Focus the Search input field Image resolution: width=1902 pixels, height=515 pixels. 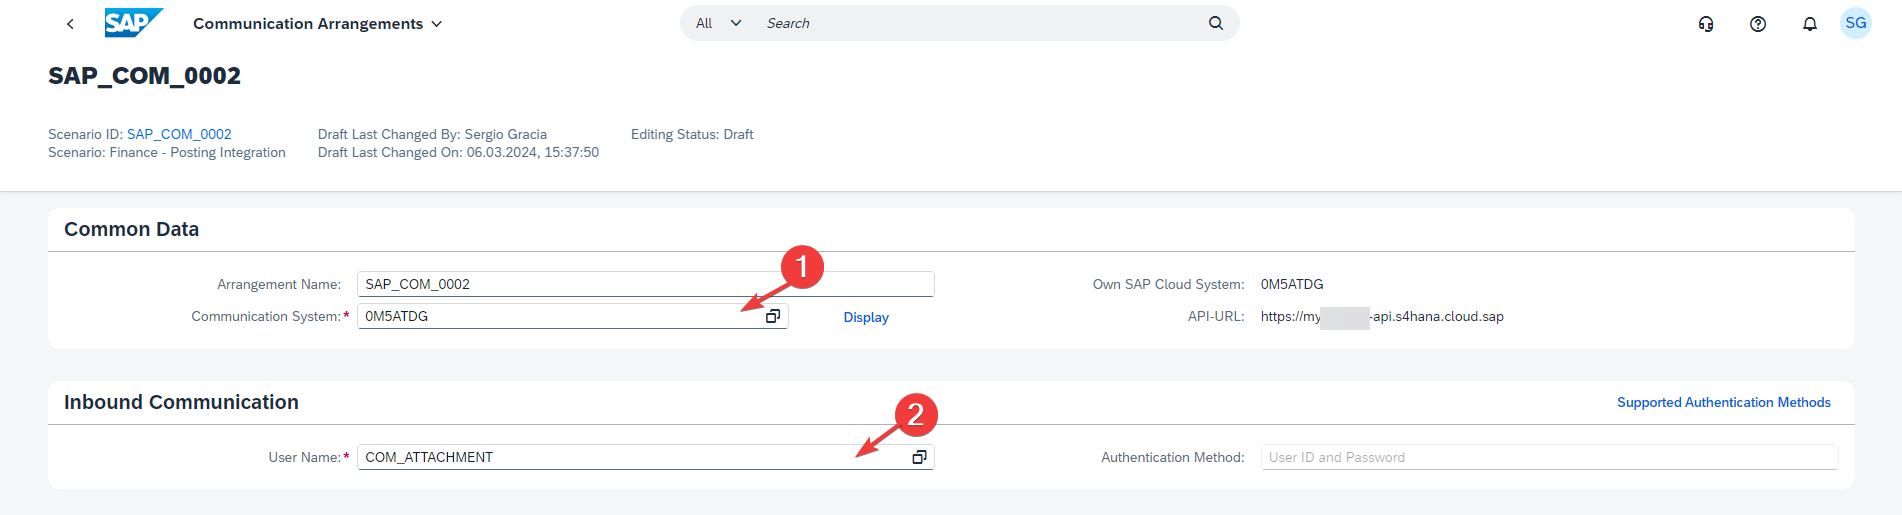(980, 23)
